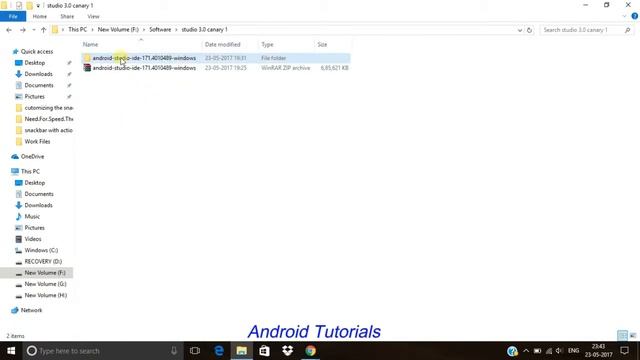Open File Explorer taskbar icon

(x=242, y=351)
